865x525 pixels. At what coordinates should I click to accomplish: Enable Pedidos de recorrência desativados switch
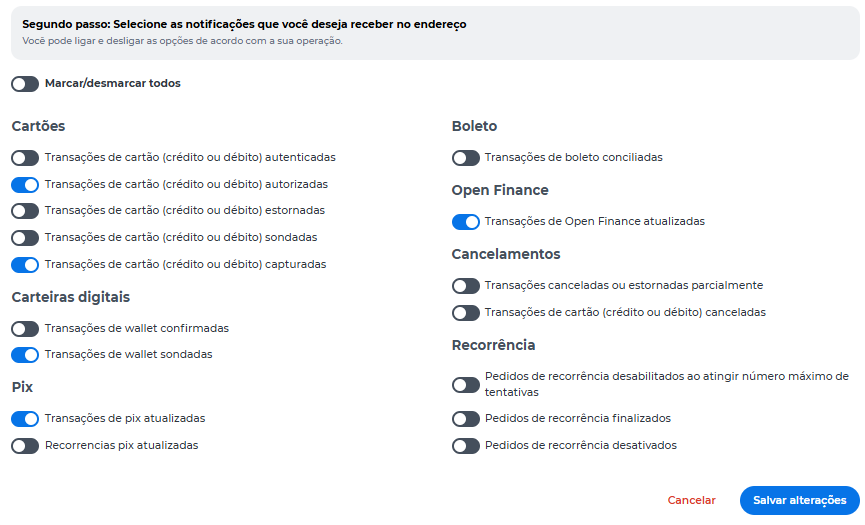466,446
